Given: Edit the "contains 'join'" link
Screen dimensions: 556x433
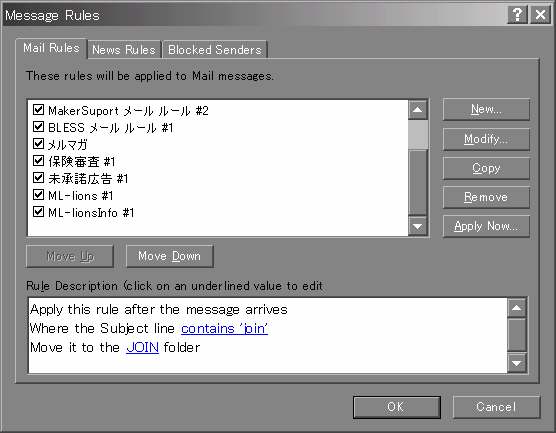Looking at the screenshot, I should coord(224,329).
